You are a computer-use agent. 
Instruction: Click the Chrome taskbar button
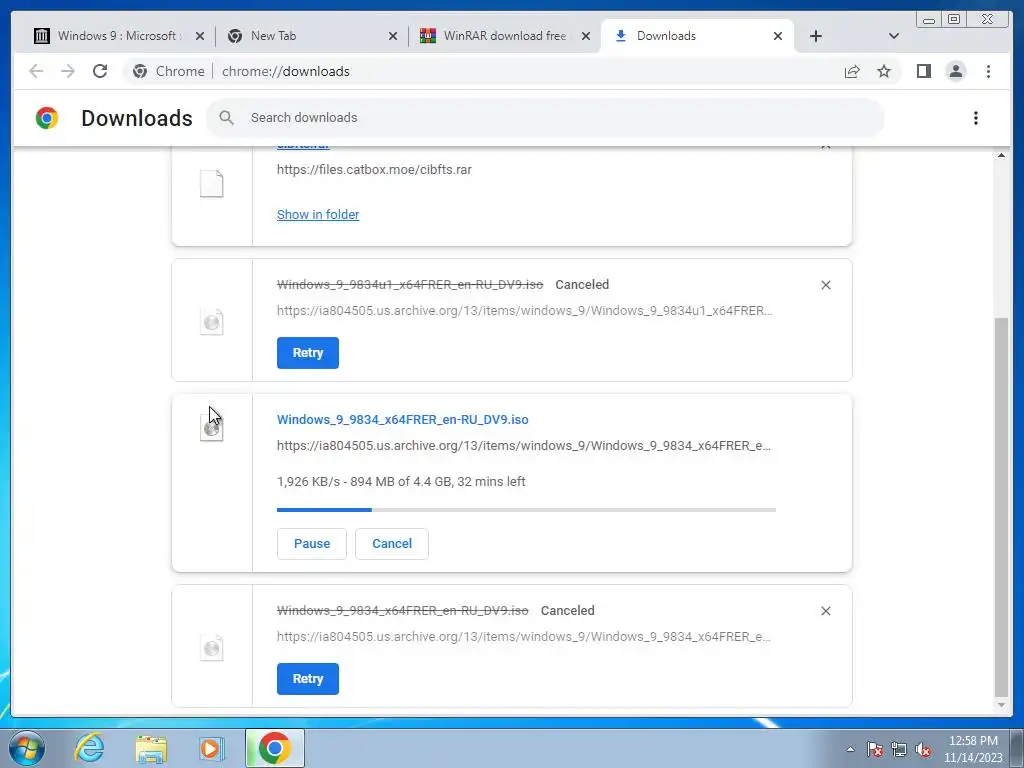[274, 748]
